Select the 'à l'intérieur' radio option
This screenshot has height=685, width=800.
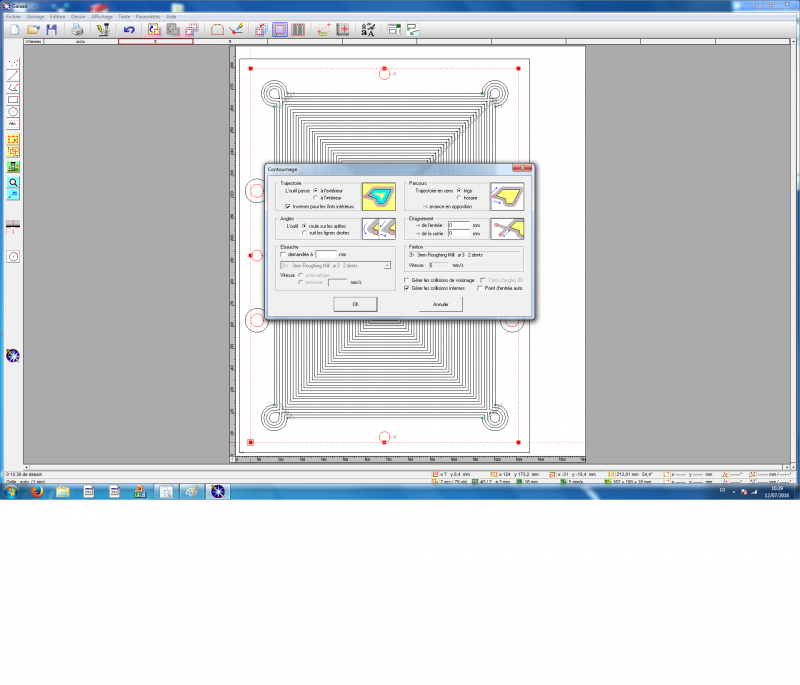(316, 198)
